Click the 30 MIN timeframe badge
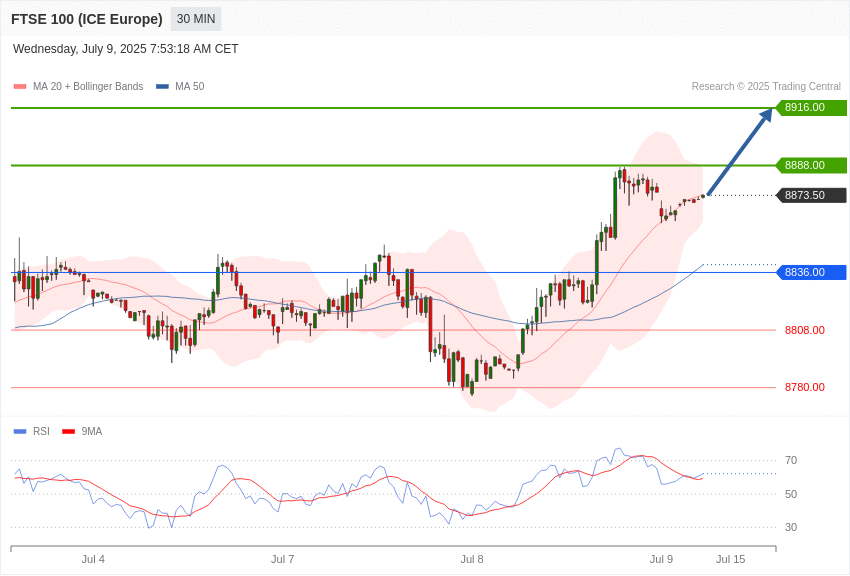850x576 pixels. pyautogui.click(x=196, y=19)
